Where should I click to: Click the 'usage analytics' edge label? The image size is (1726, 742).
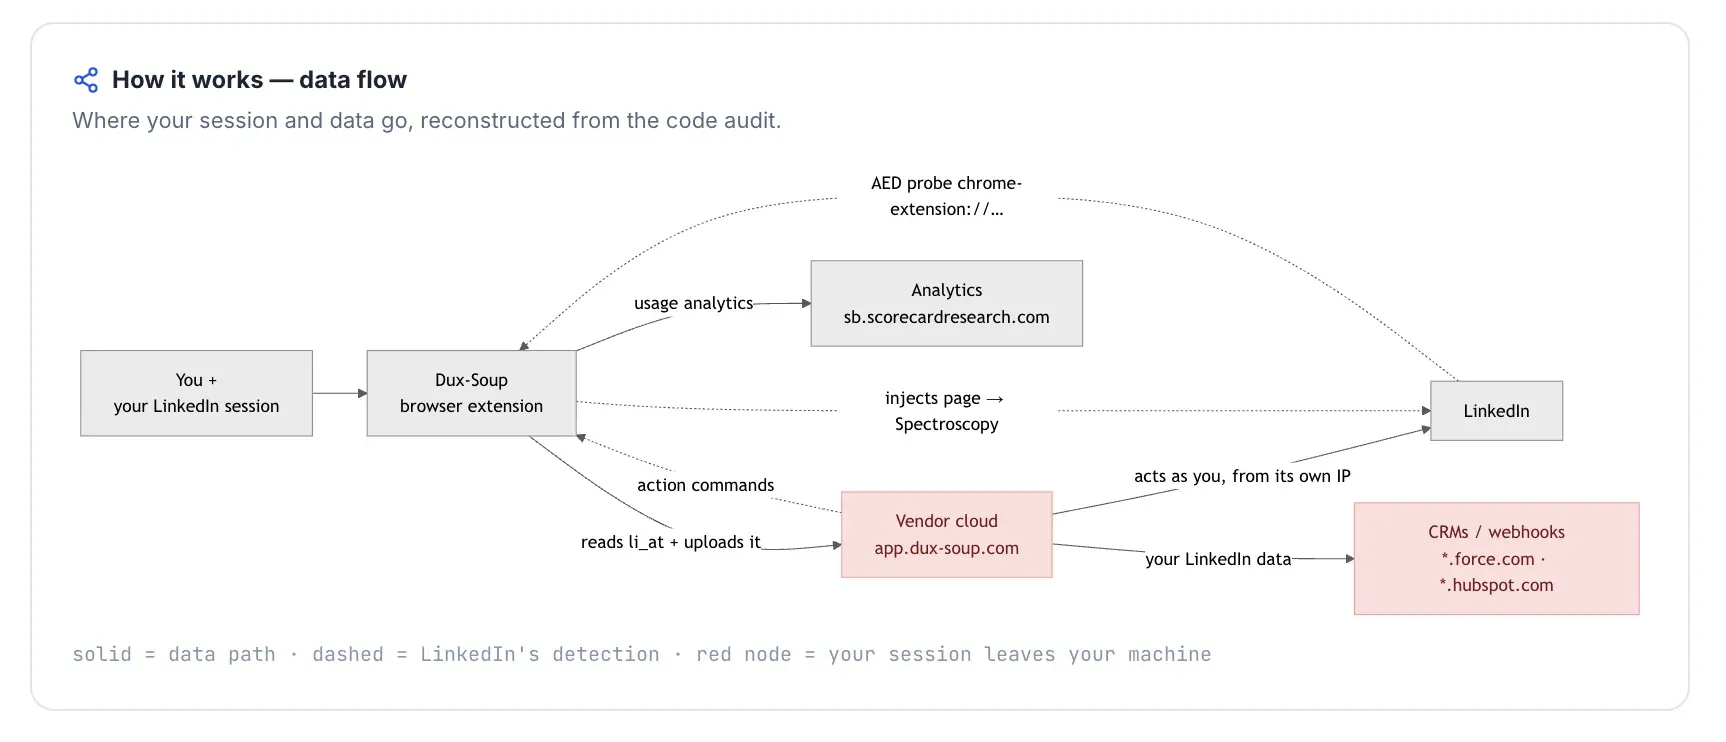[x=693, y=303]
